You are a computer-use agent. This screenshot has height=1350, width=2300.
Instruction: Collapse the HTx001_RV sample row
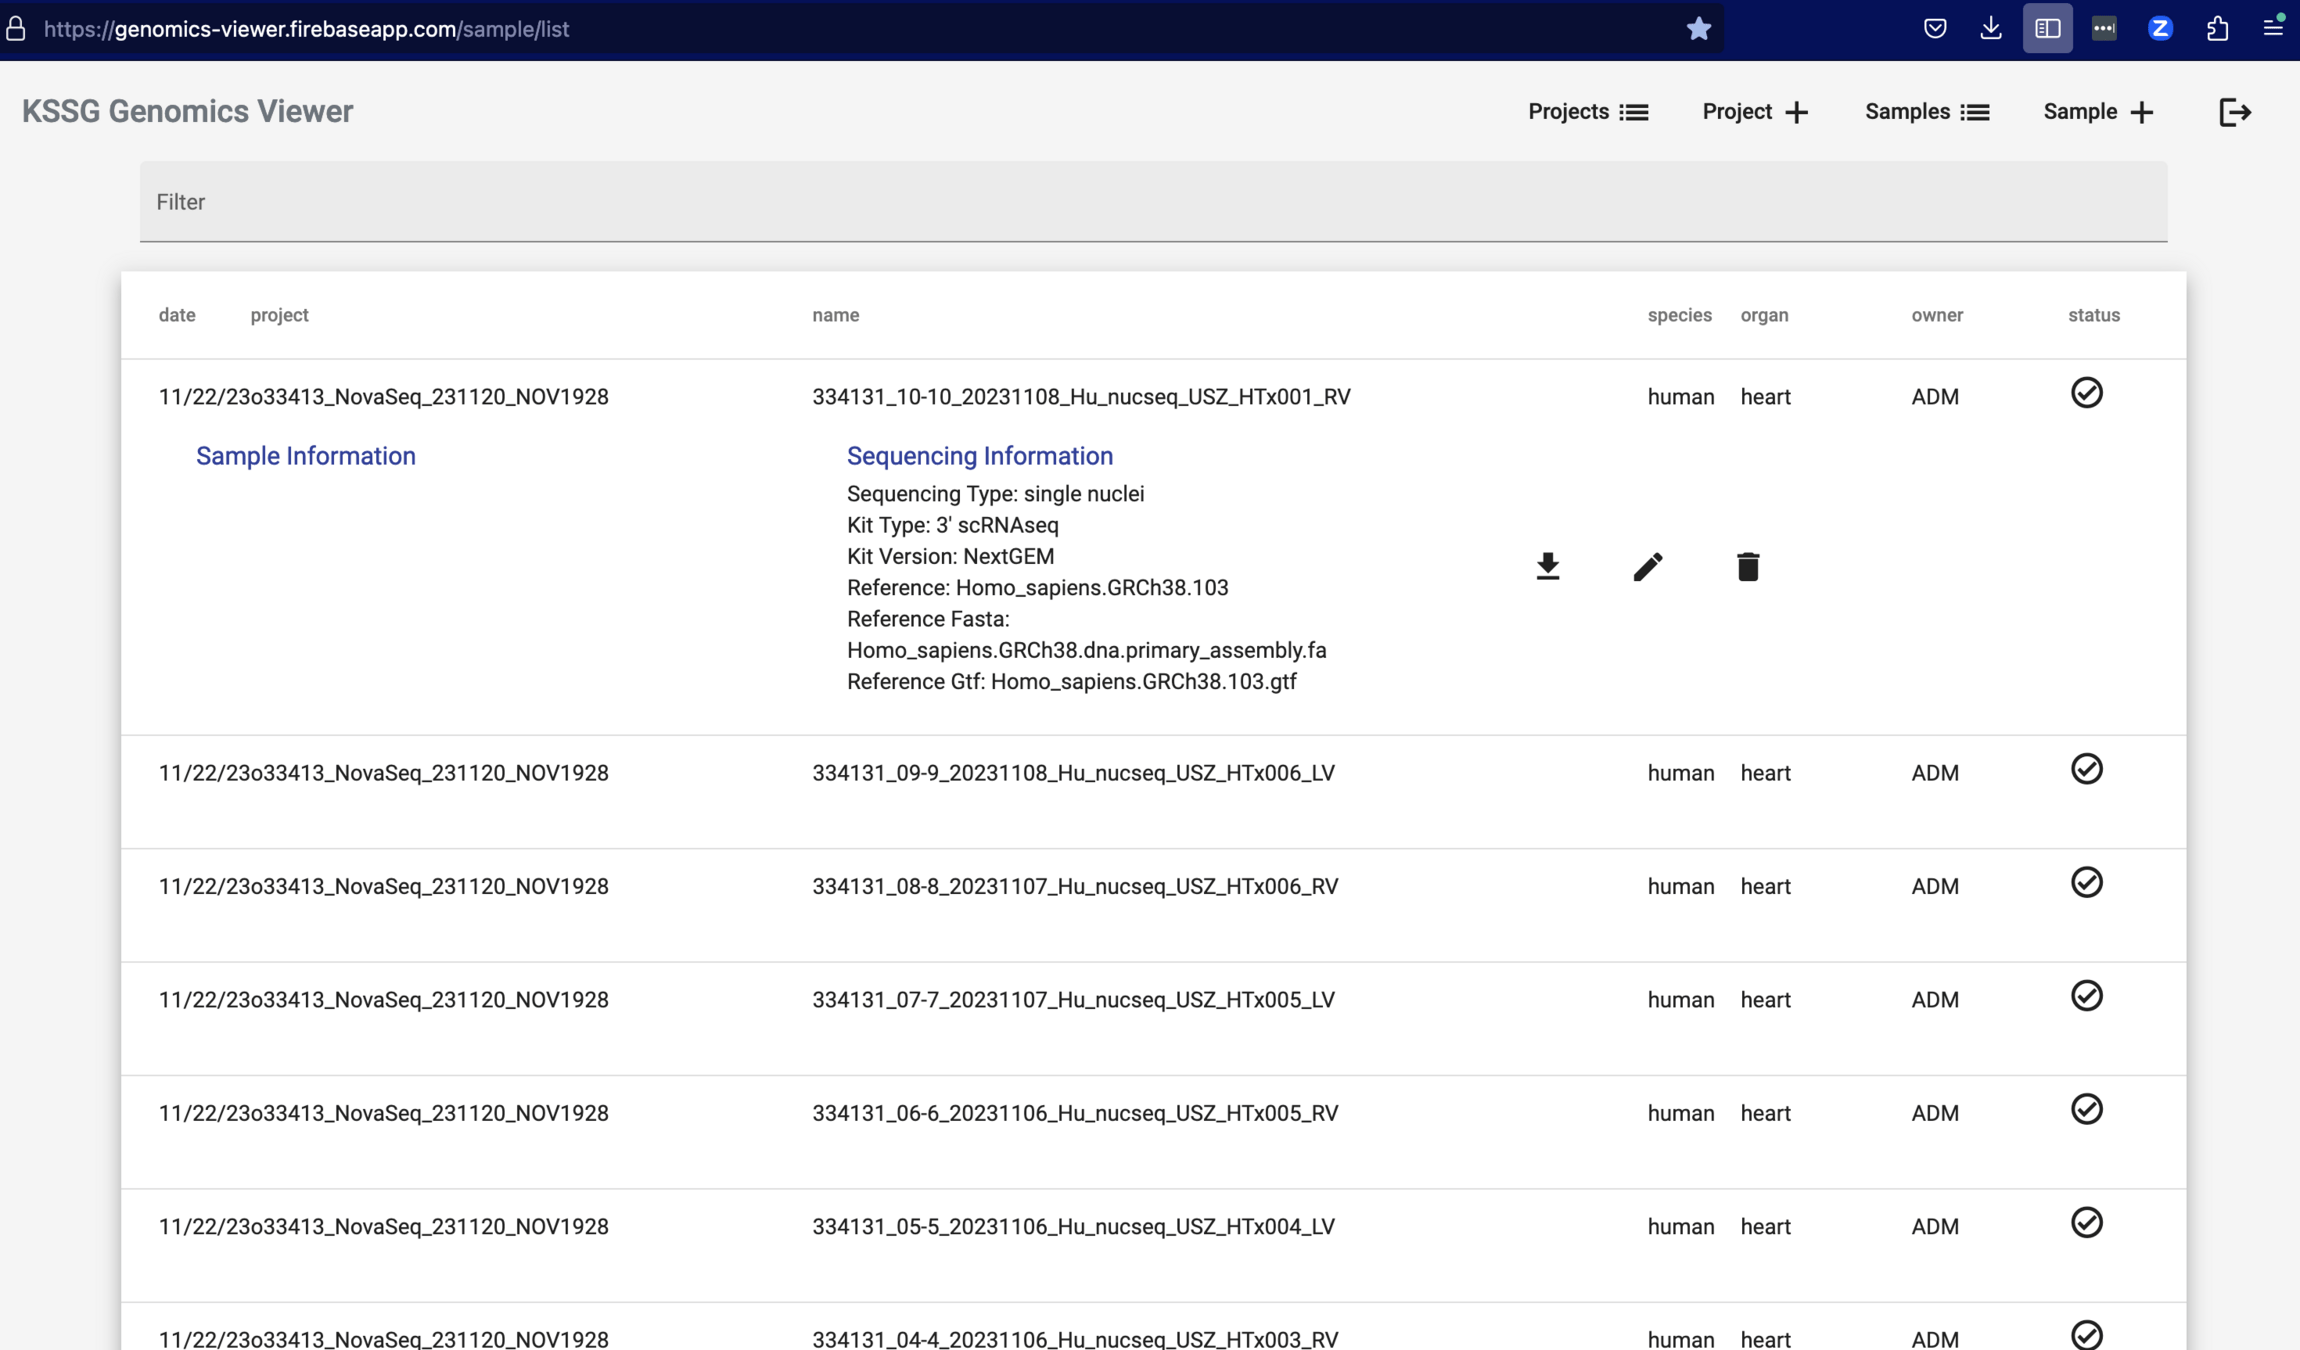(x=1080, y=397)
